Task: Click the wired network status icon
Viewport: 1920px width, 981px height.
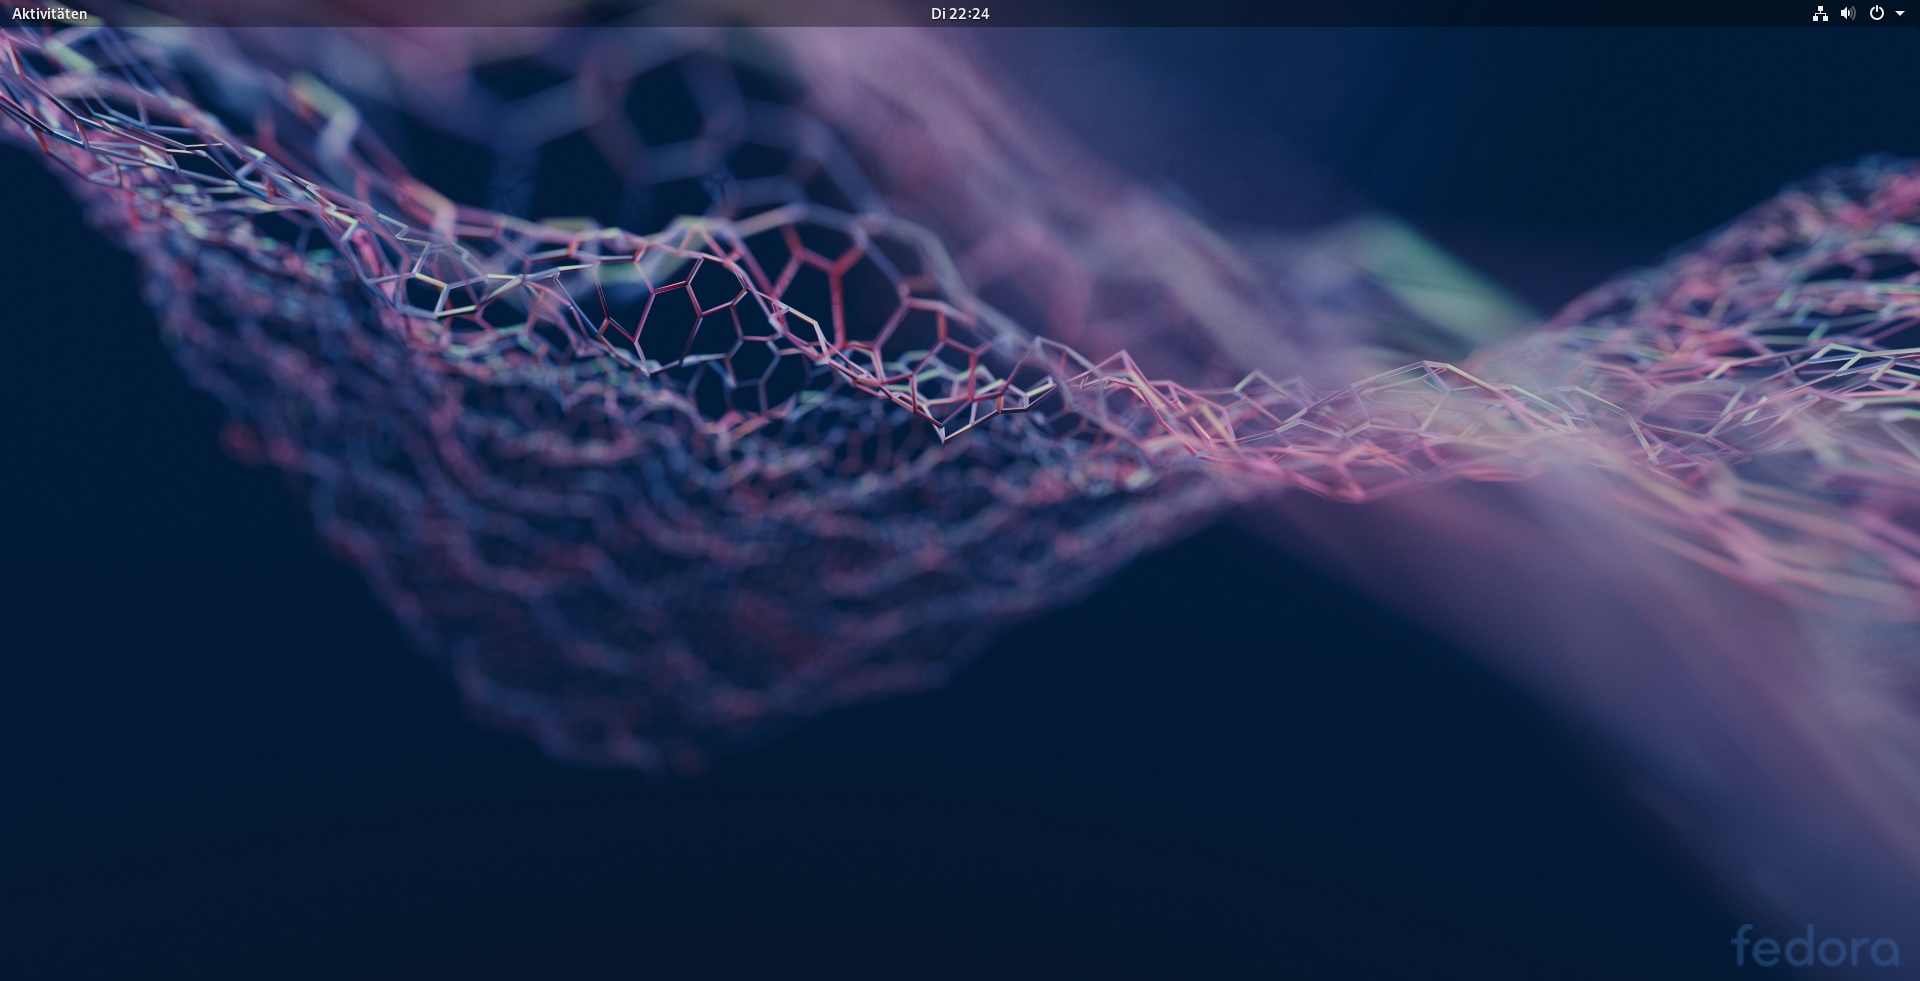Action: (x=1819, y=14)
